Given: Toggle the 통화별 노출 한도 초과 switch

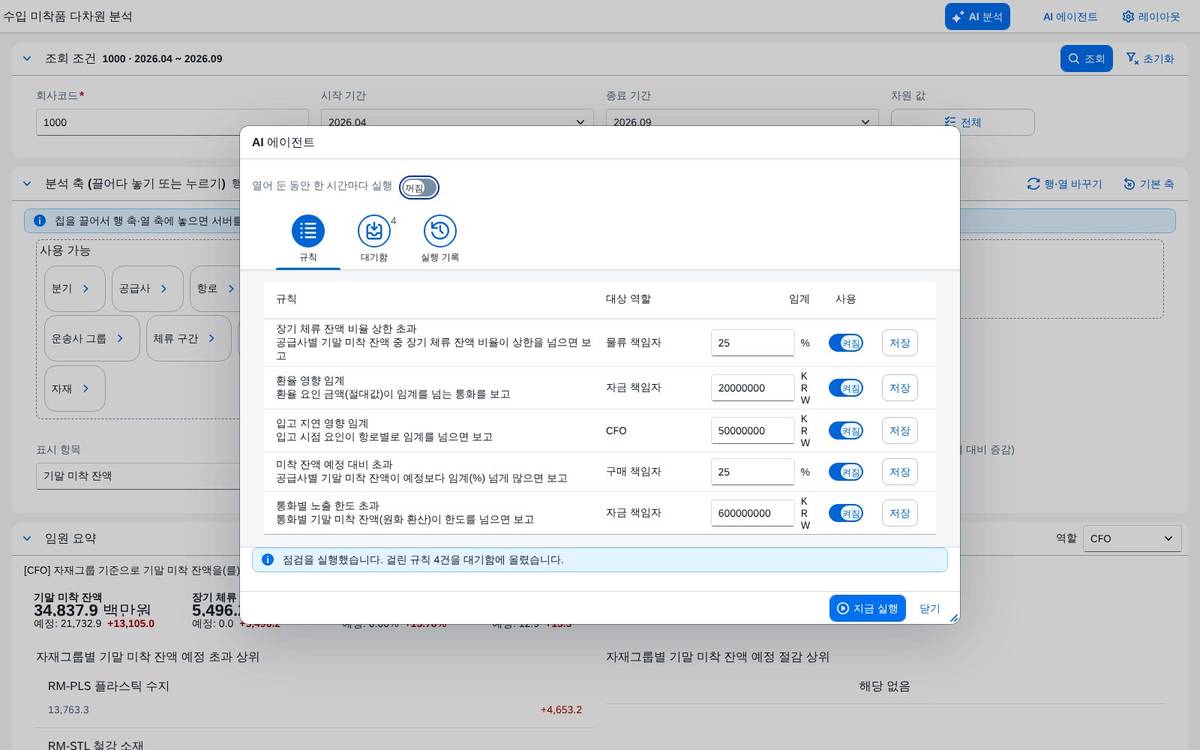Looking at the screenshot, I should [x=846, y=513].
